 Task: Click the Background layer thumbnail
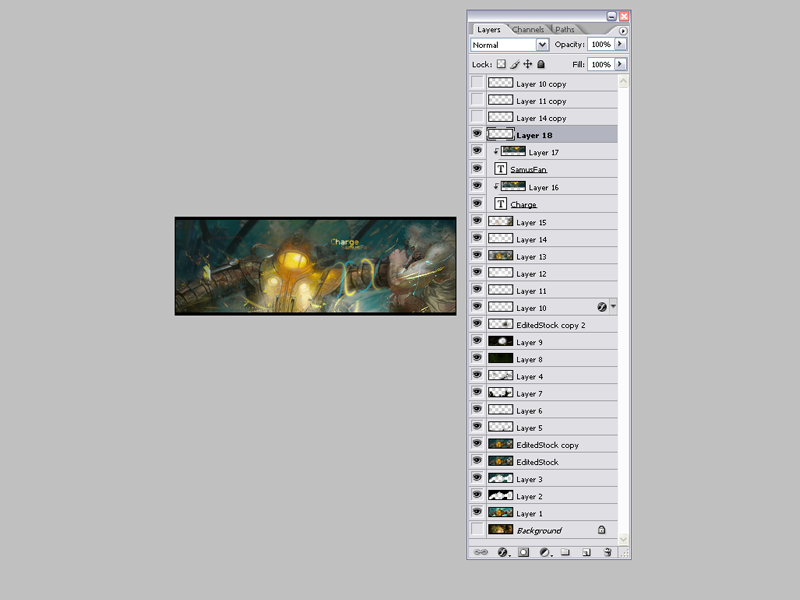coord(500,530)
